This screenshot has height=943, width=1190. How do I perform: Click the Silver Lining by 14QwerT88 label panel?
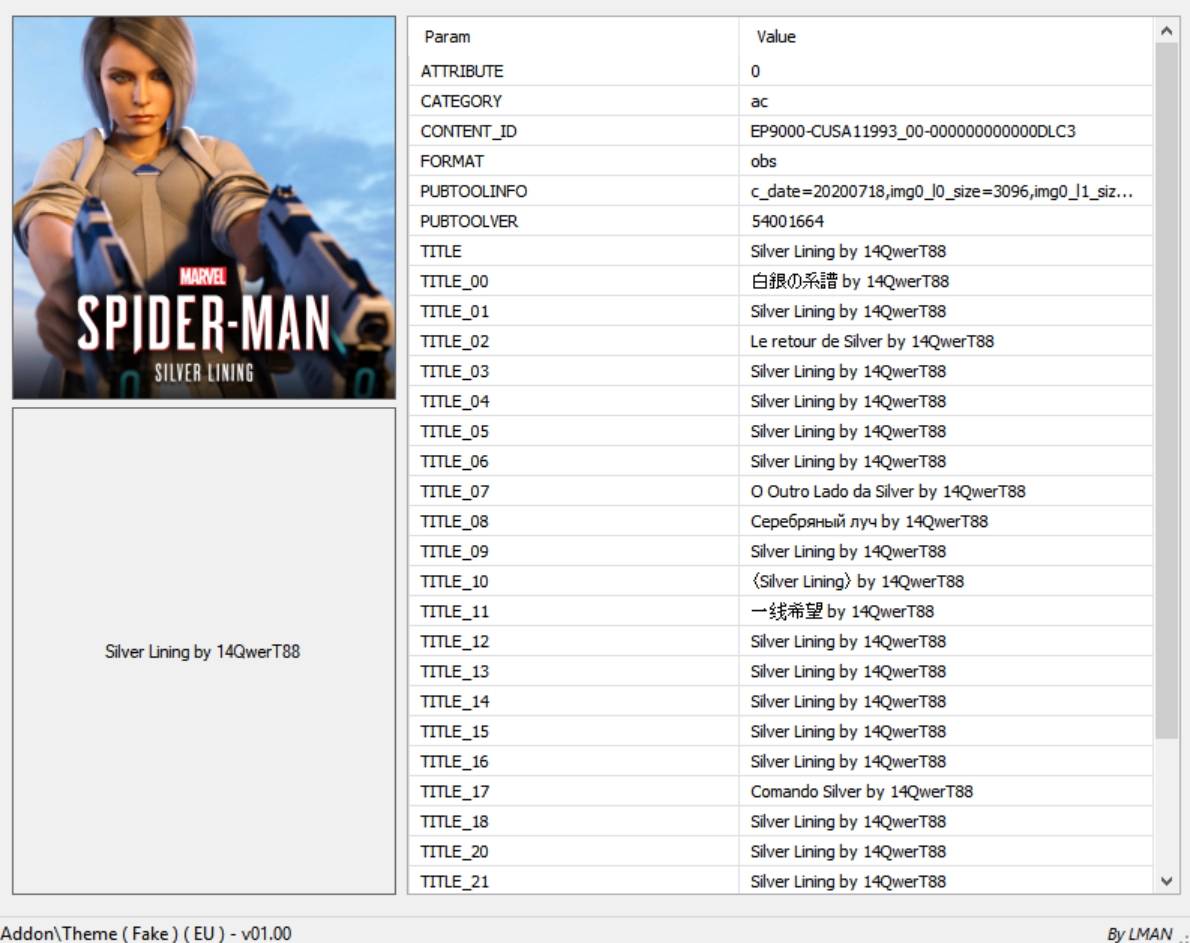click(204, 651)
